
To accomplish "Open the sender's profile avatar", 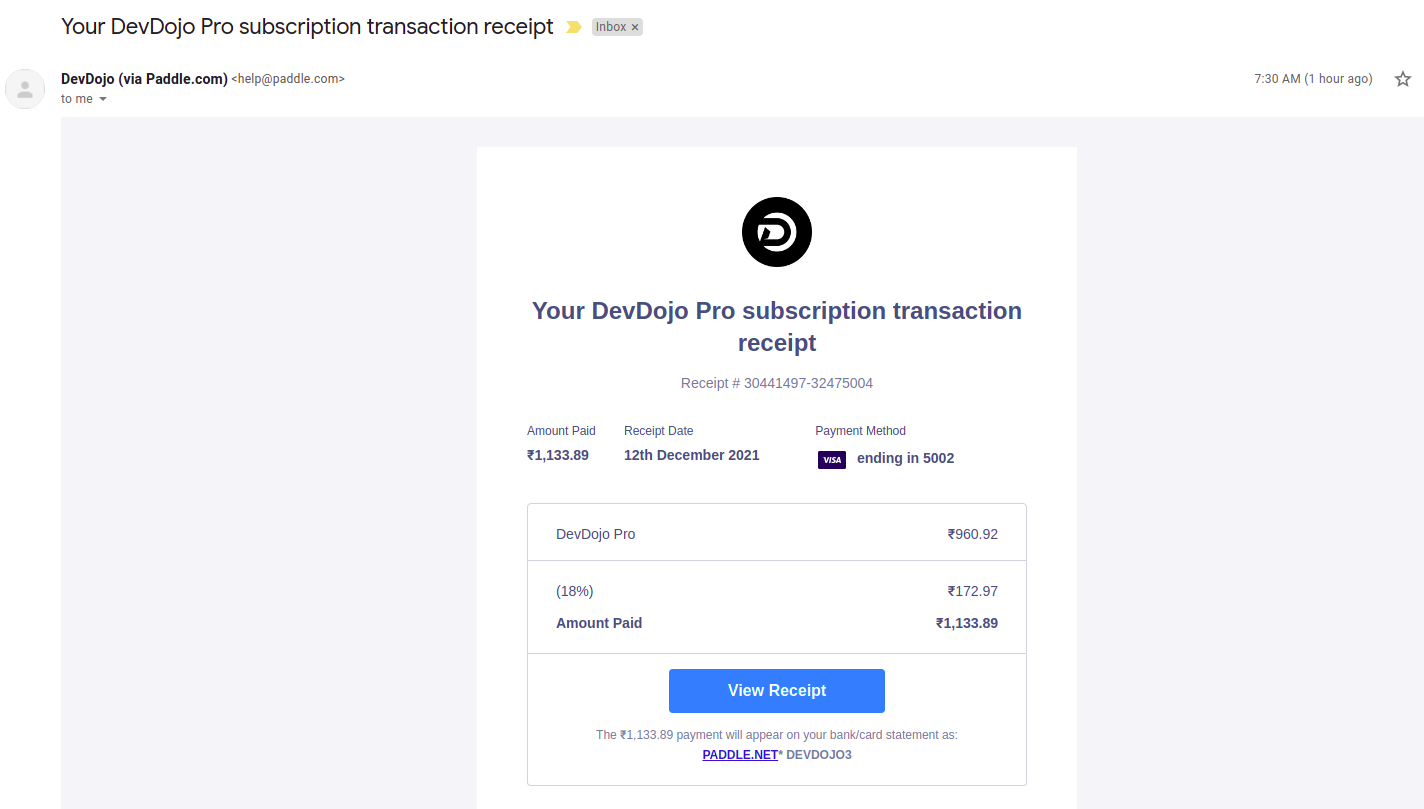I will 25,89.
